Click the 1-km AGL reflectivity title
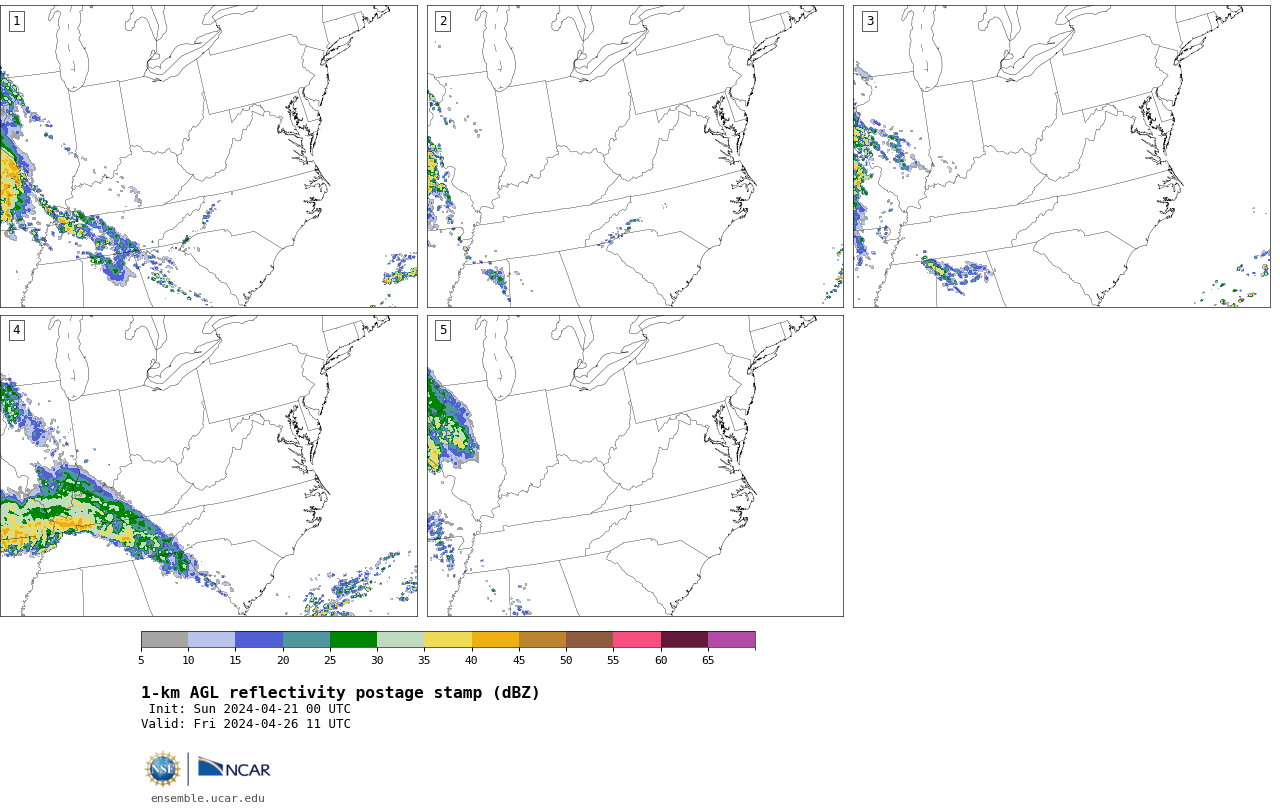The width and height of the screenshot is (1280, 809). (340, 692)
